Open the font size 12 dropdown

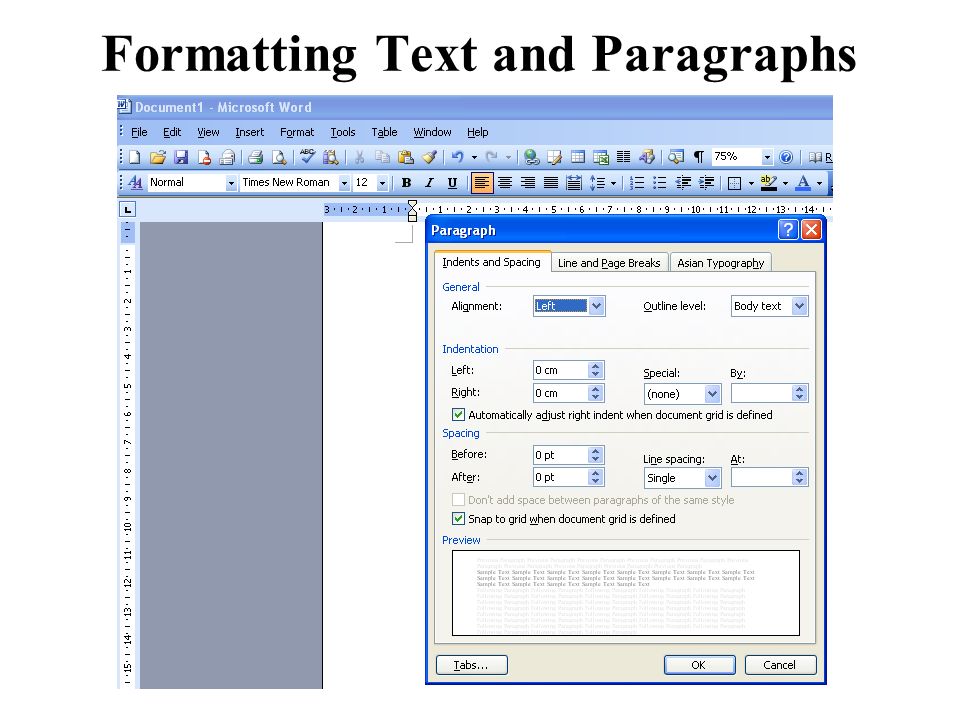coord(382,182)
